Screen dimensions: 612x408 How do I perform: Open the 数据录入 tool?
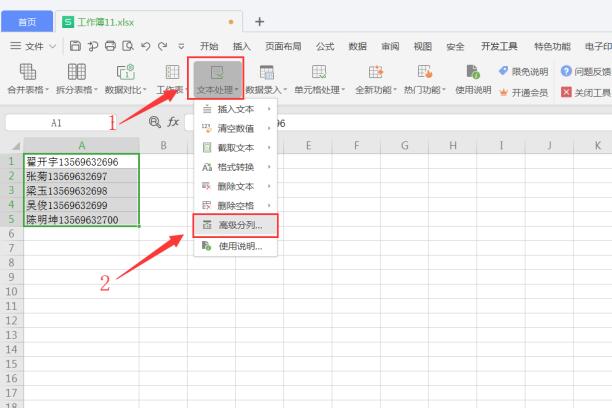tap(266, 79)
